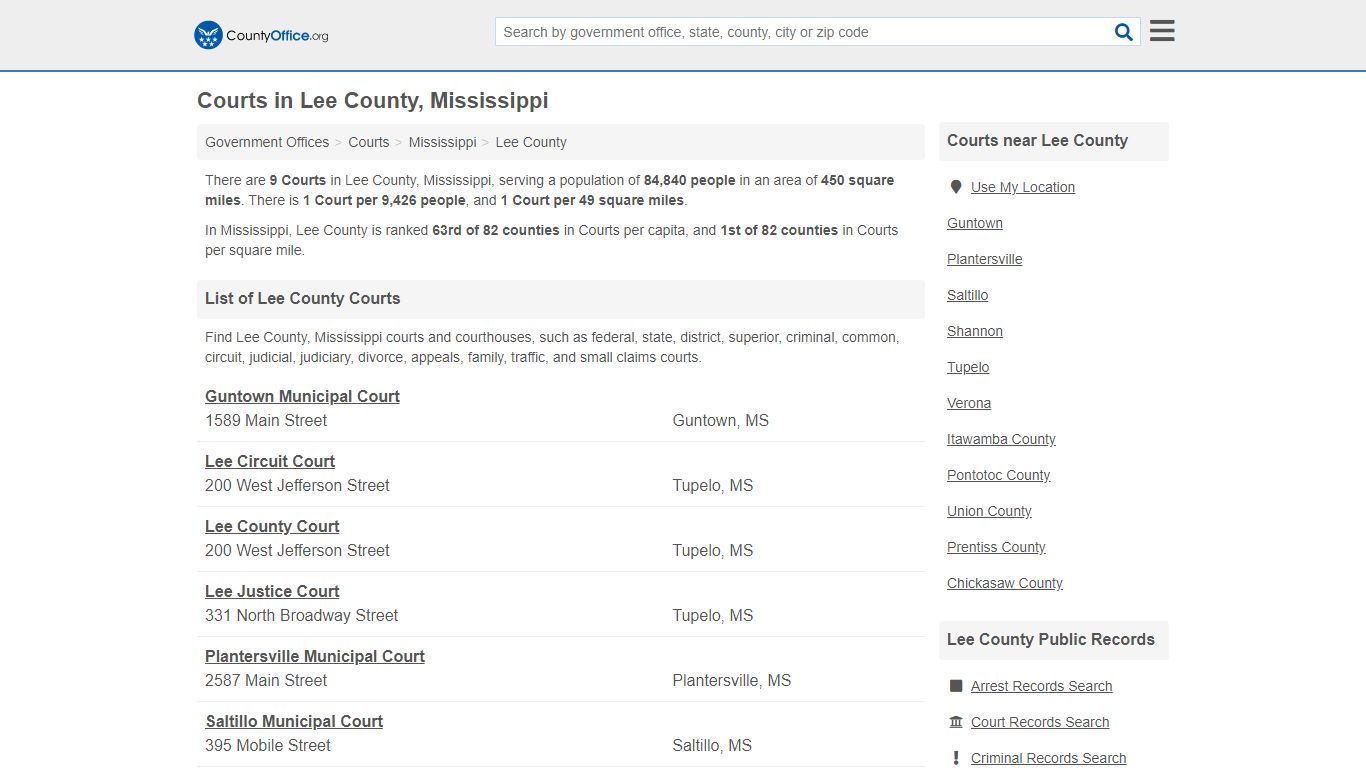This screenshot has height=768, width=1366.
Task: Click the Criminal Records exclamation icon
Action: coord(956,758)
